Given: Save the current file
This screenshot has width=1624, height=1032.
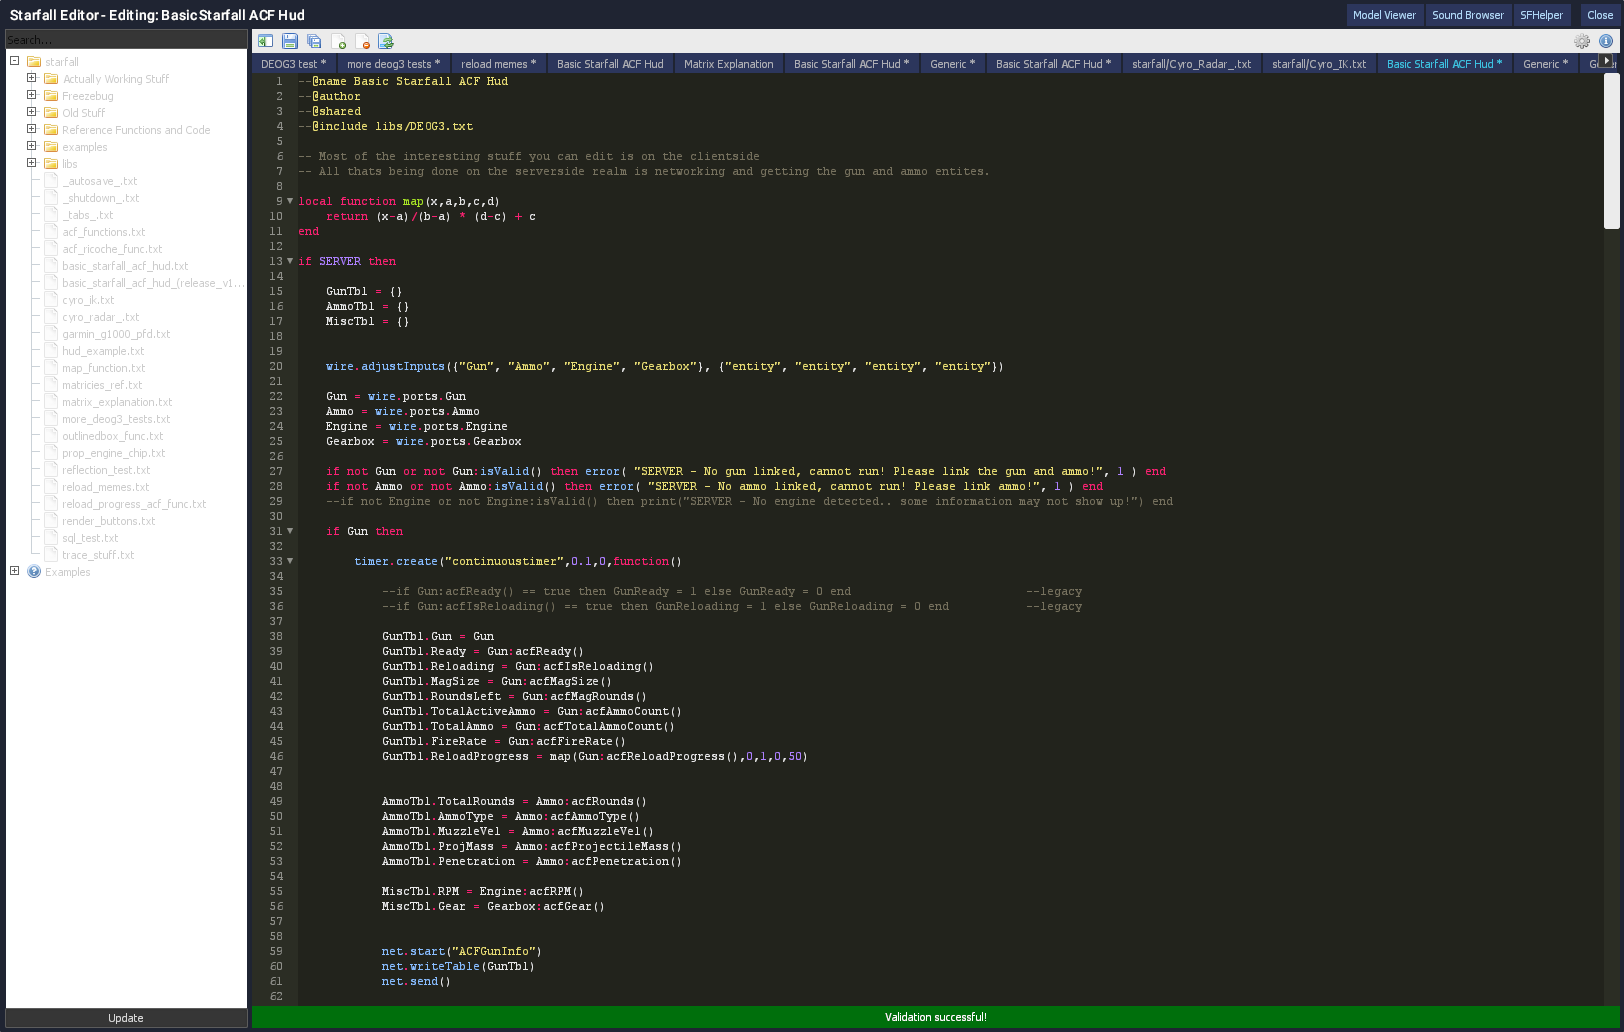Looking at the screenshot, I should coord(289,40).
